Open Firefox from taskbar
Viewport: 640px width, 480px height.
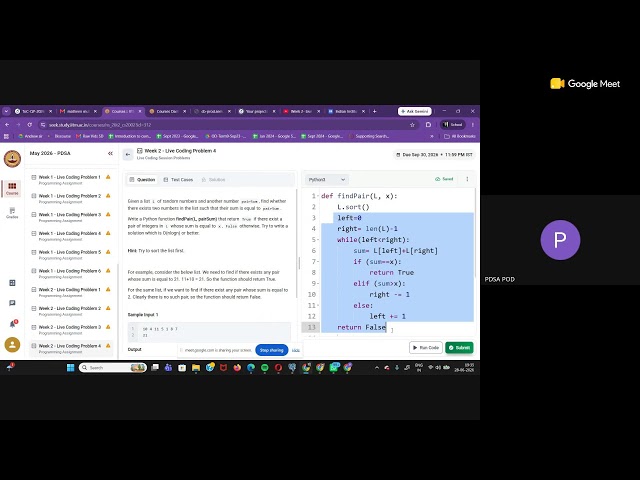tap(237, 368)
